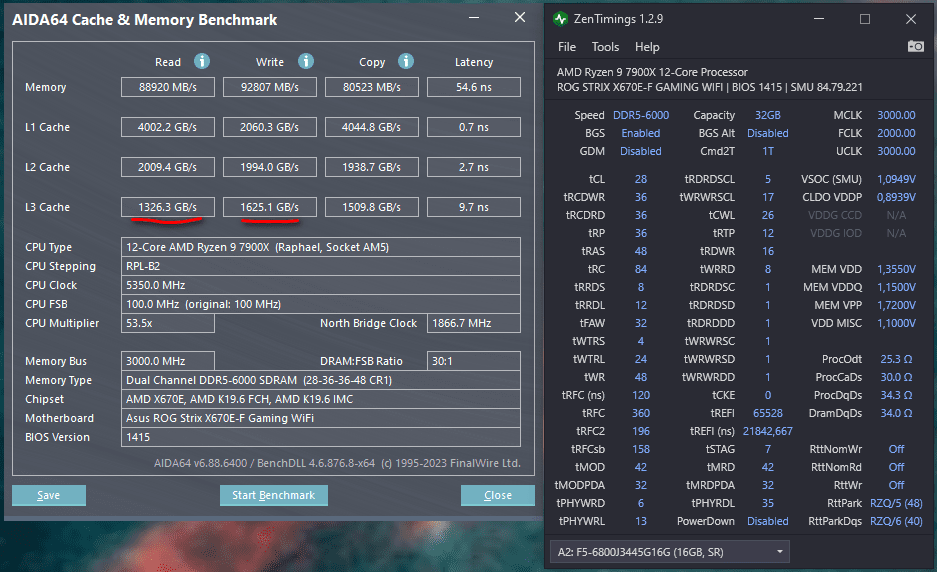Screen dimensions: 937x572
Task: Click the 32GB capacity value in ZenTimings
Action: (768, 115)
